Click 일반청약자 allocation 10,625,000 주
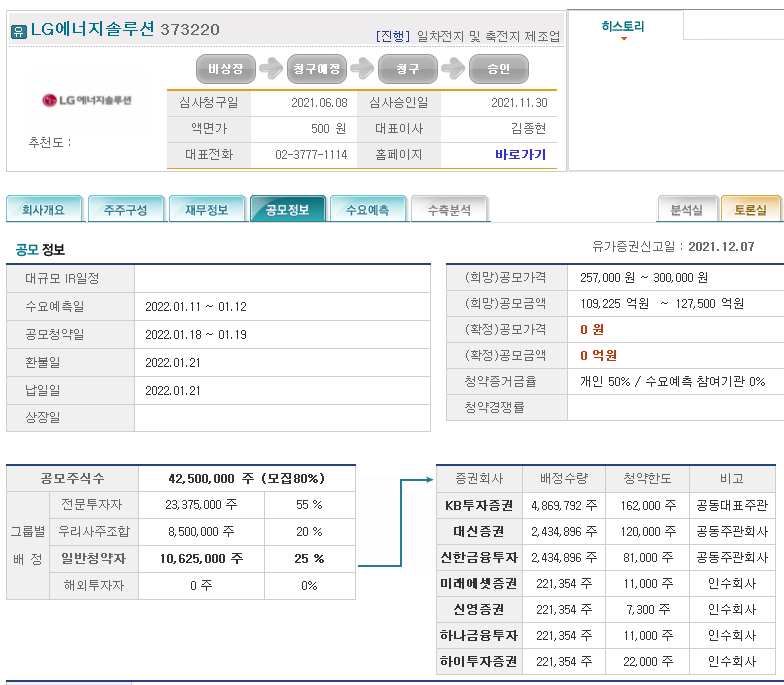Image resolution: width=784 pixels, height=685 pixels. click(201, 558)
